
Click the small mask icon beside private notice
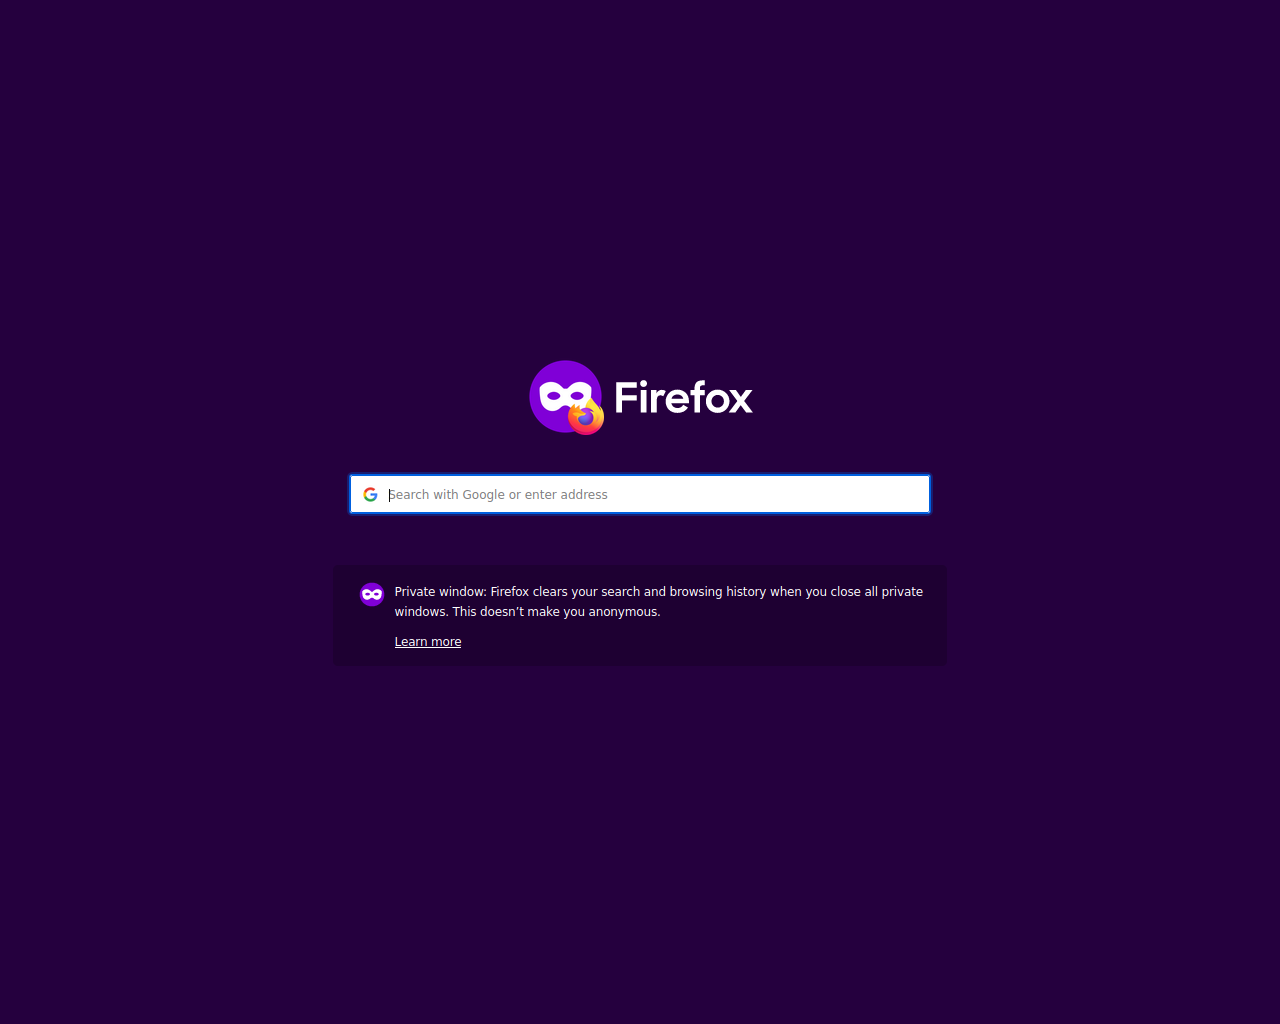[x=372, y=594]
